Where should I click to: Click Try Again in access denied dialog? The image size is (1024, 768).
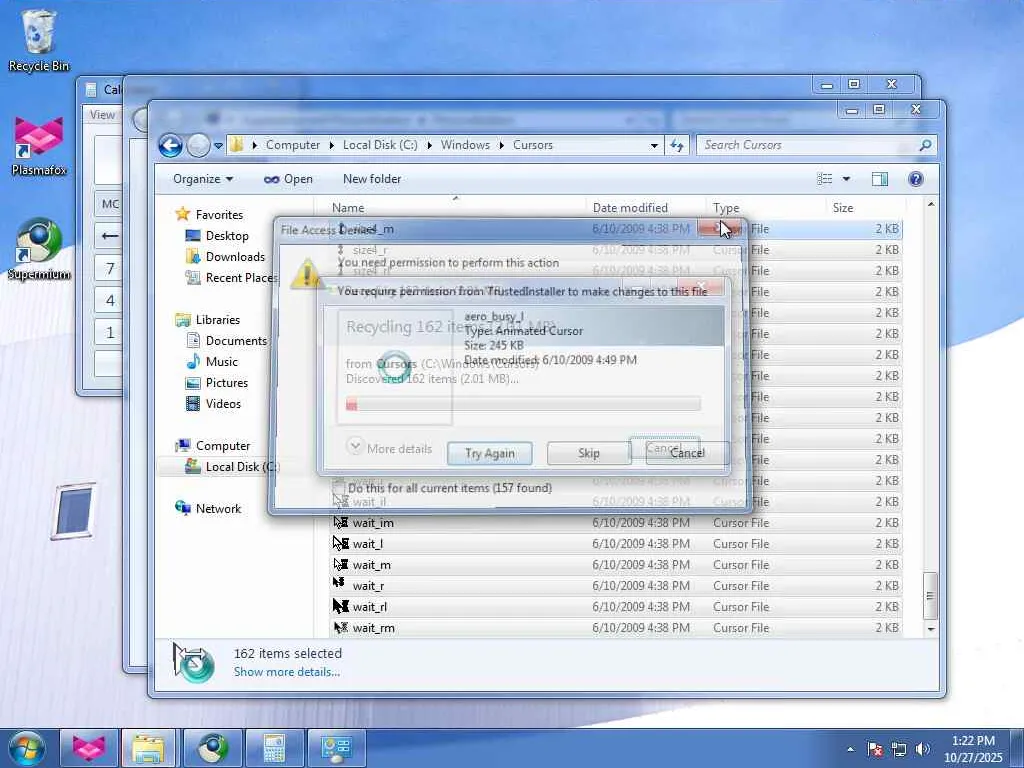point(490,453)
